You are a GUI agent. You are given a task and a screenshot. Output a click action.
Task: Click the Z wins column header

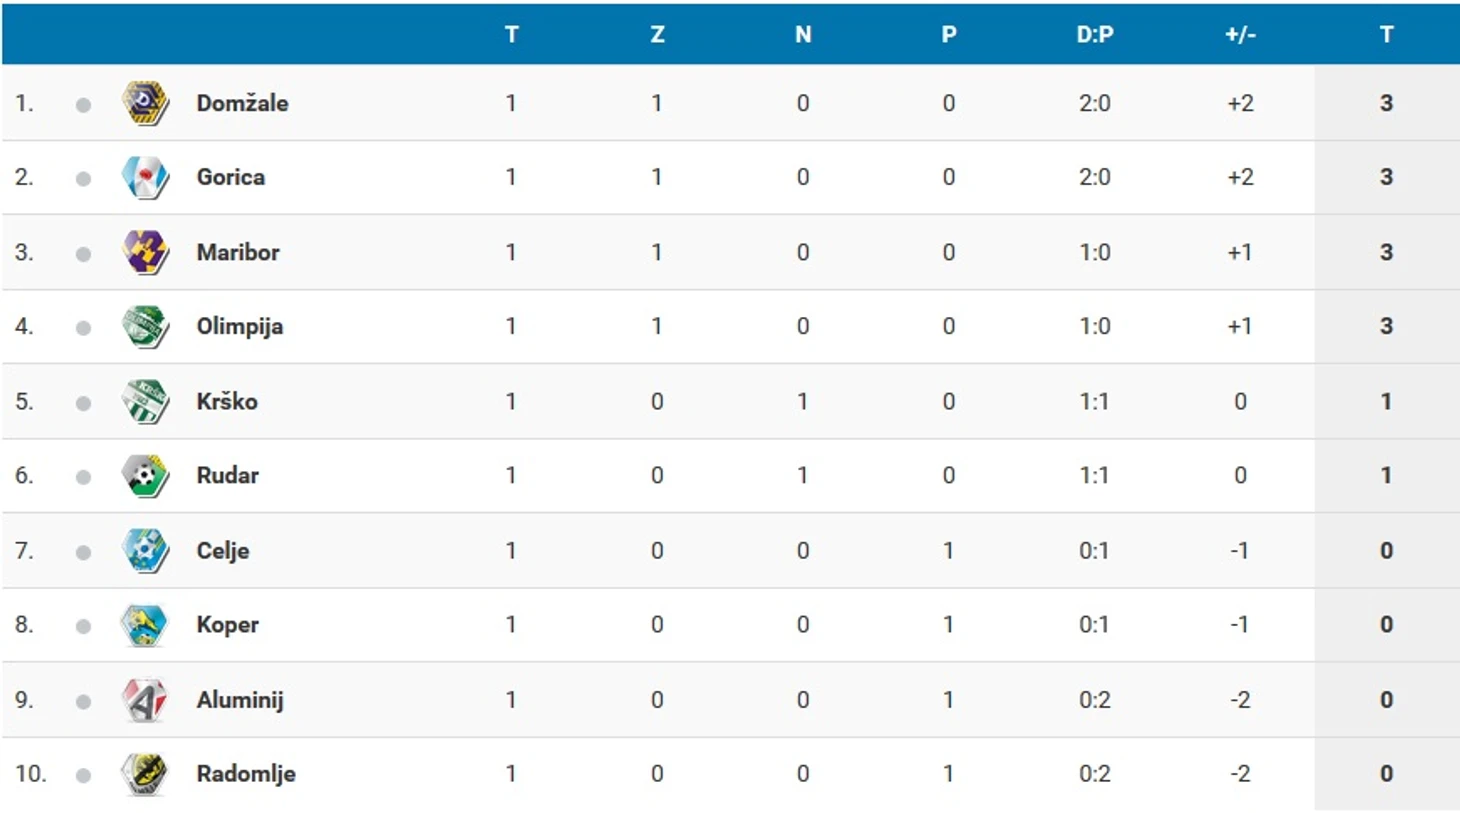[657, 35]
